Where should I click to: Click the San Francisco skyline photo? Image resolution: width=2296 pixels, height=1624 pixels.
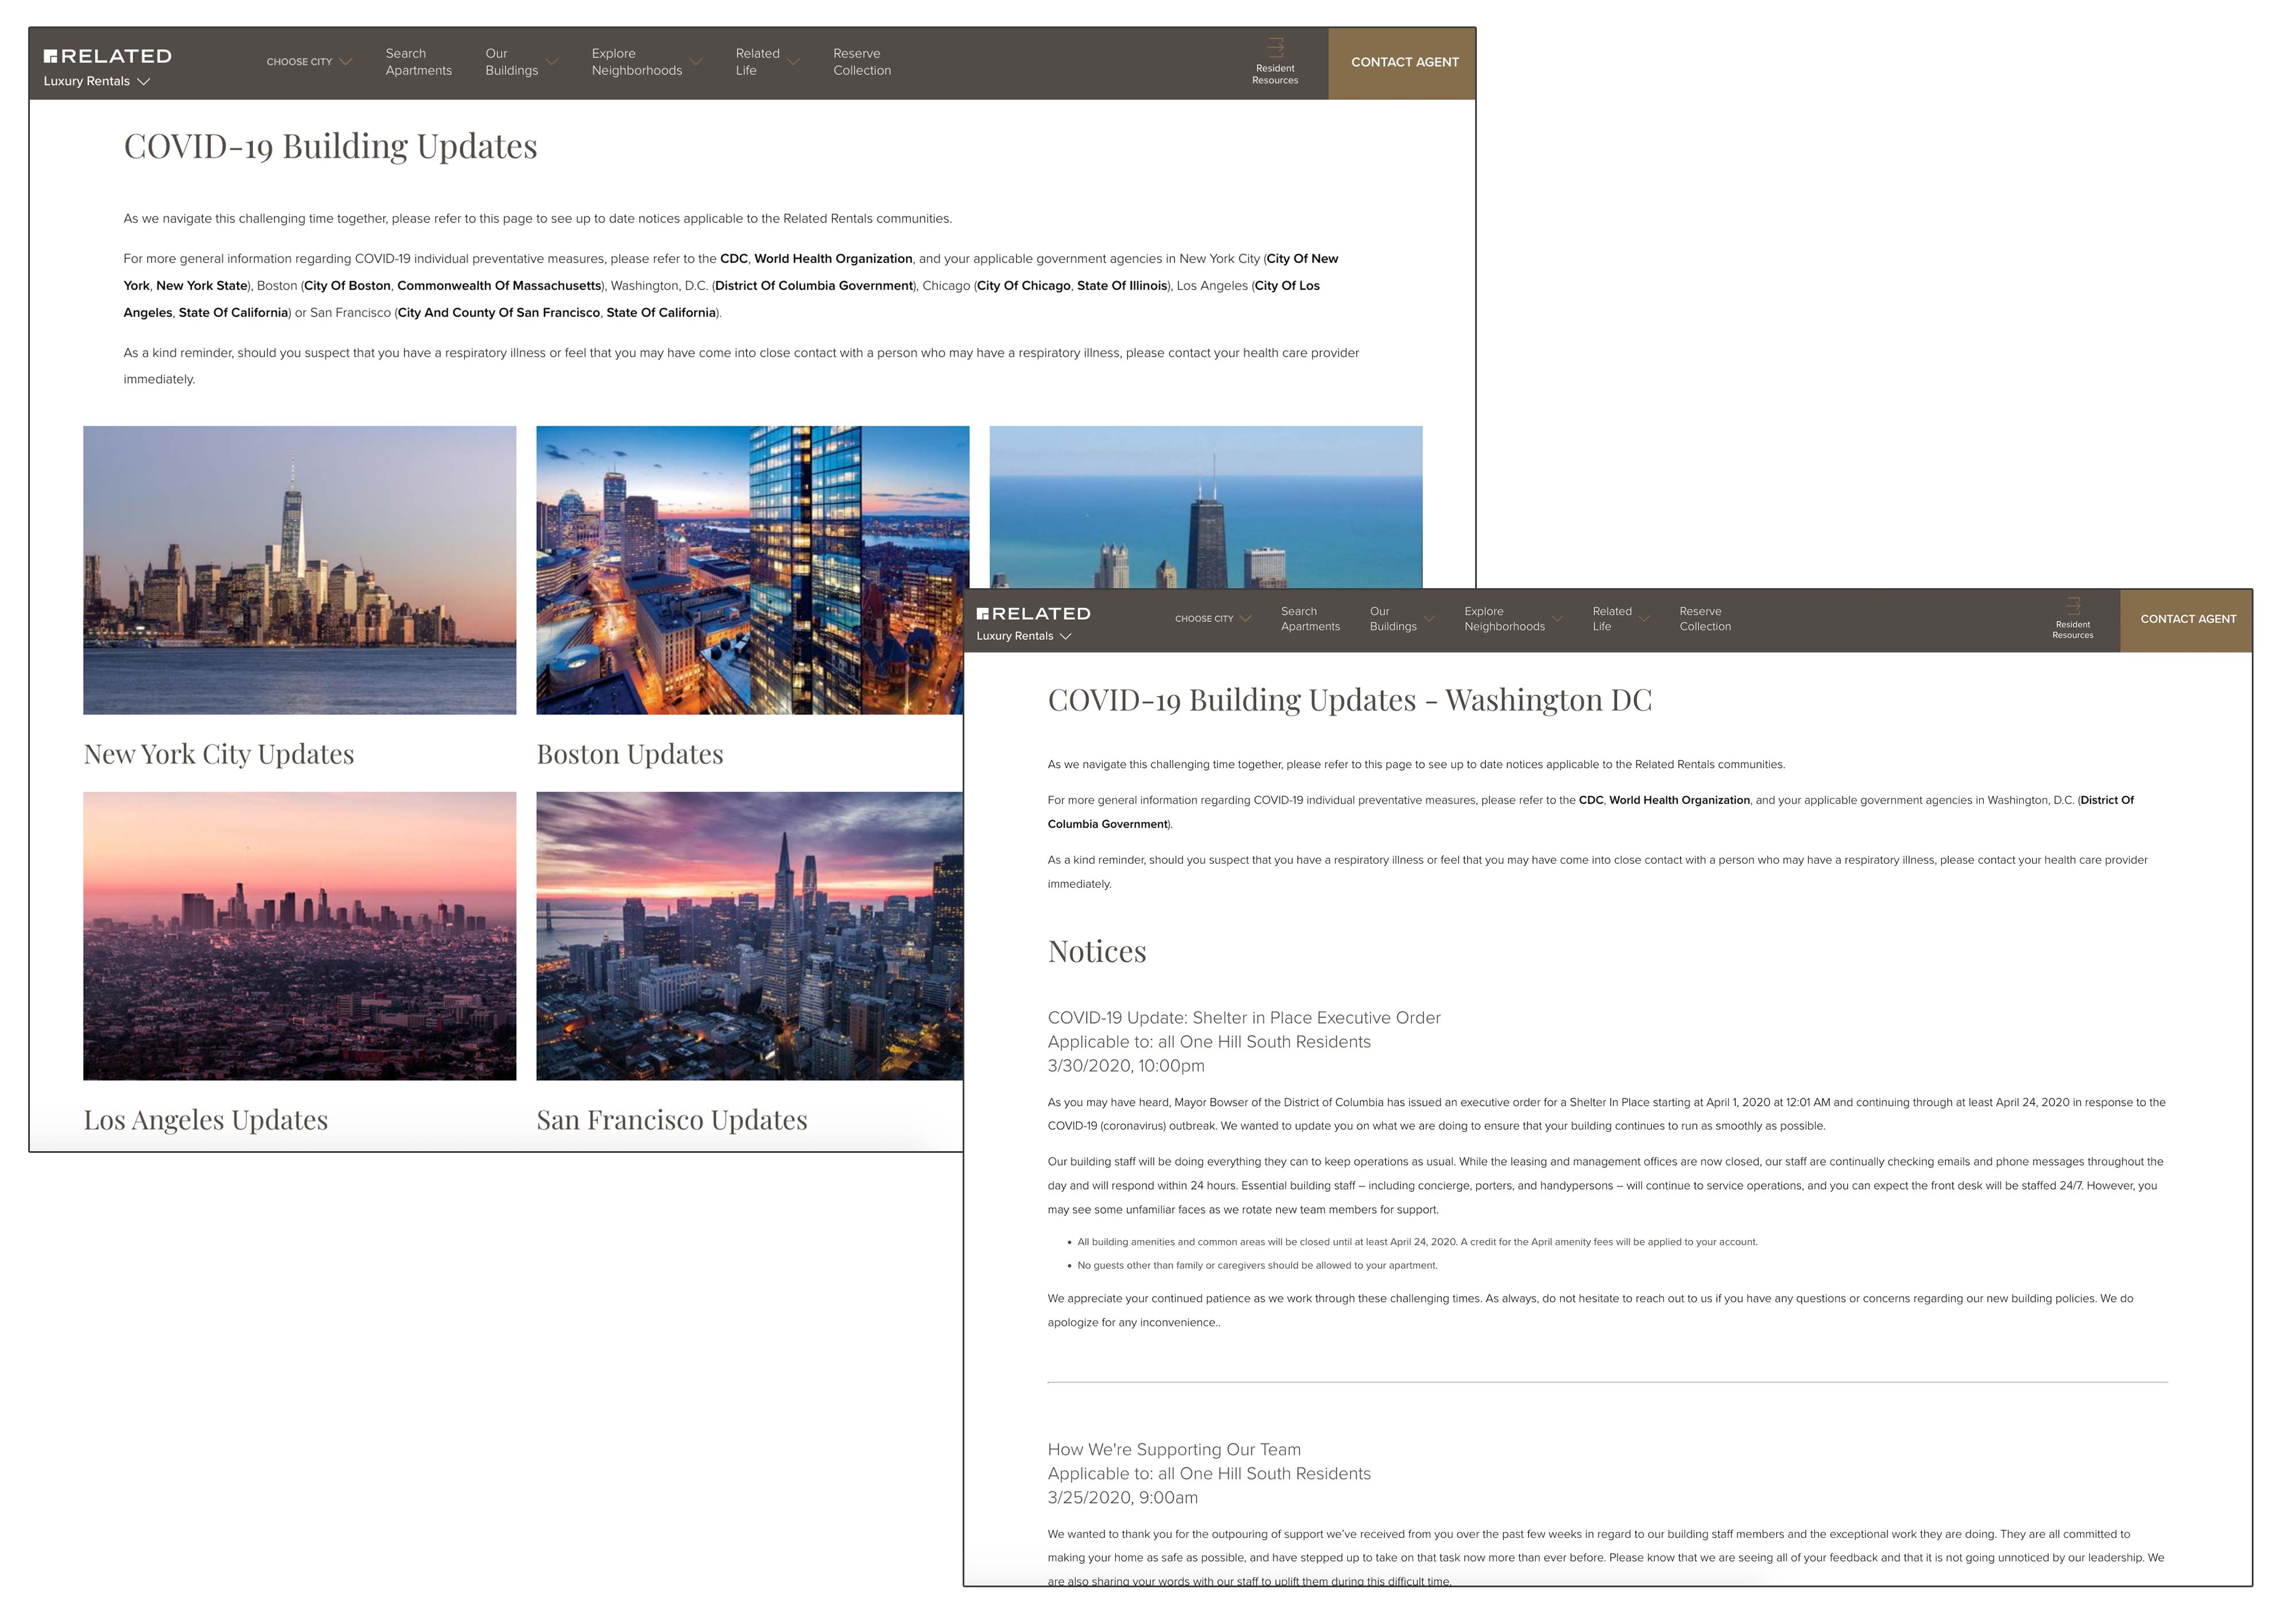point(749,936)
